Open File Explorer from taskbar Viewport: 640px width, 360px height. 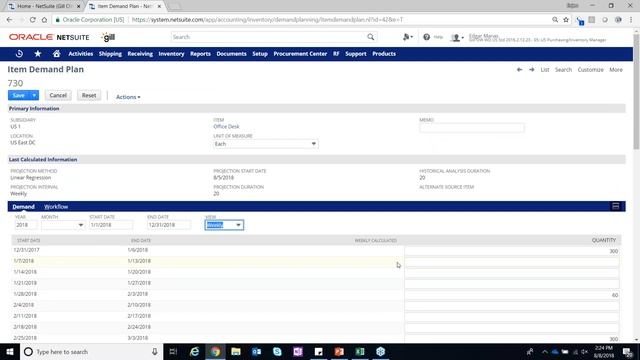click(x=236, y=351)
